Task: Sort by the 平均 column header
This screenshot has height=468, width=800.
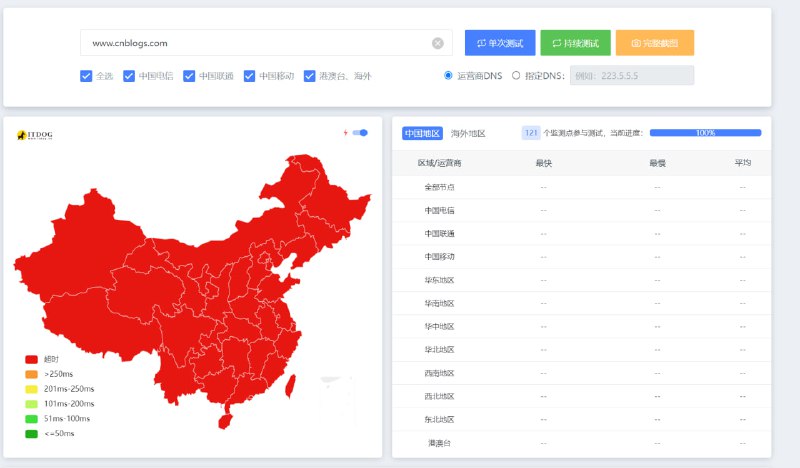Action: coord(742,162)
